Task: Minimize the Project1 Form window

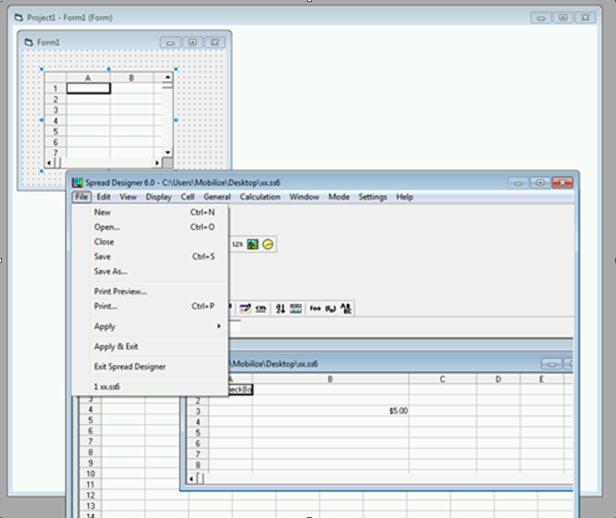Action: click(x=541, y=18)
